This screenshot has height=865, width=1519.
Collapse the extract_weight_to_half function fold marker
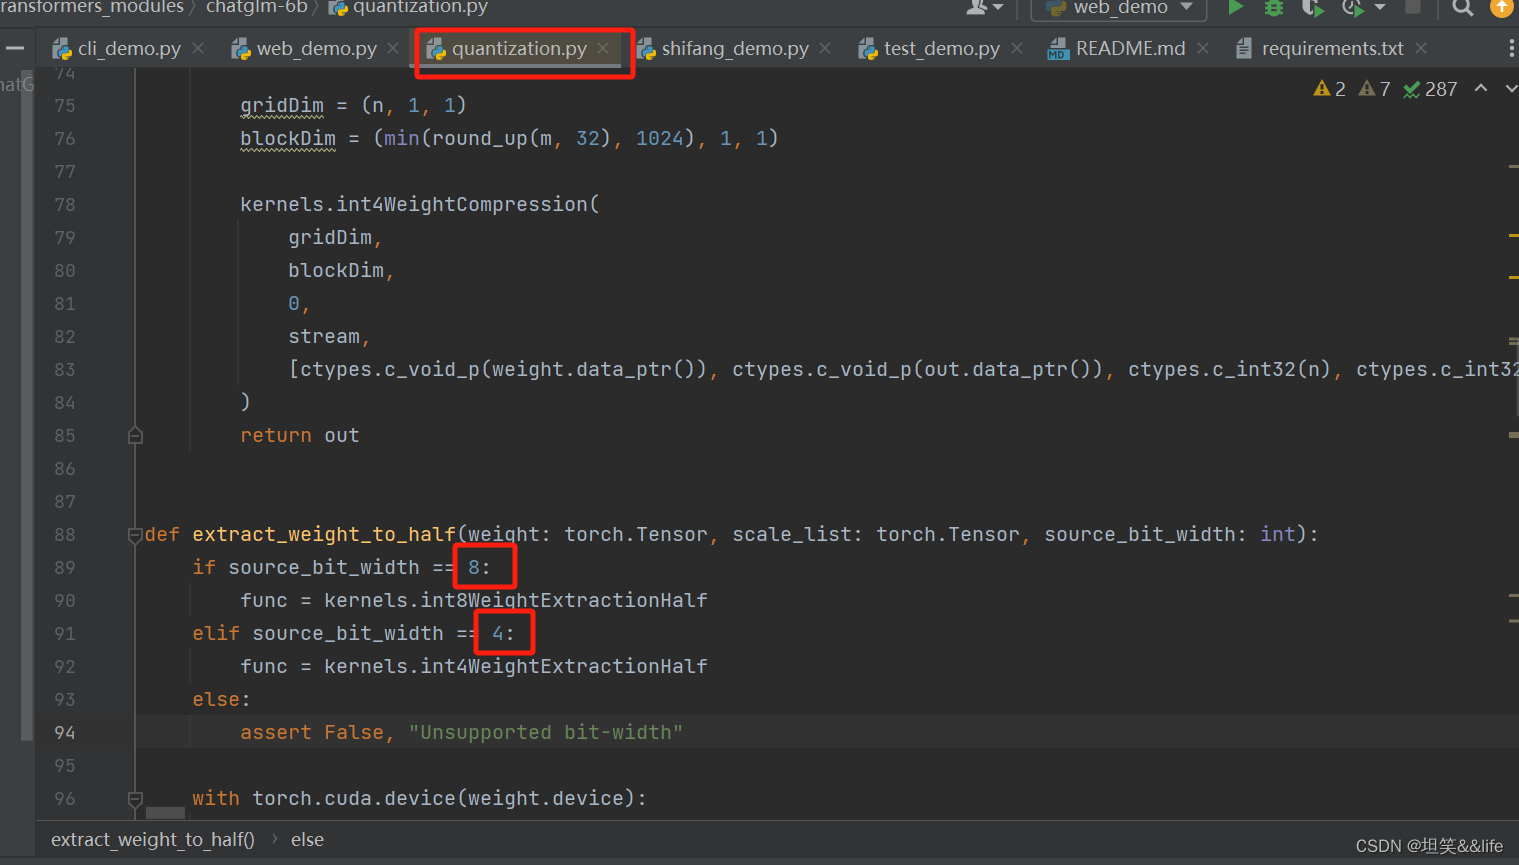point(135,535)
